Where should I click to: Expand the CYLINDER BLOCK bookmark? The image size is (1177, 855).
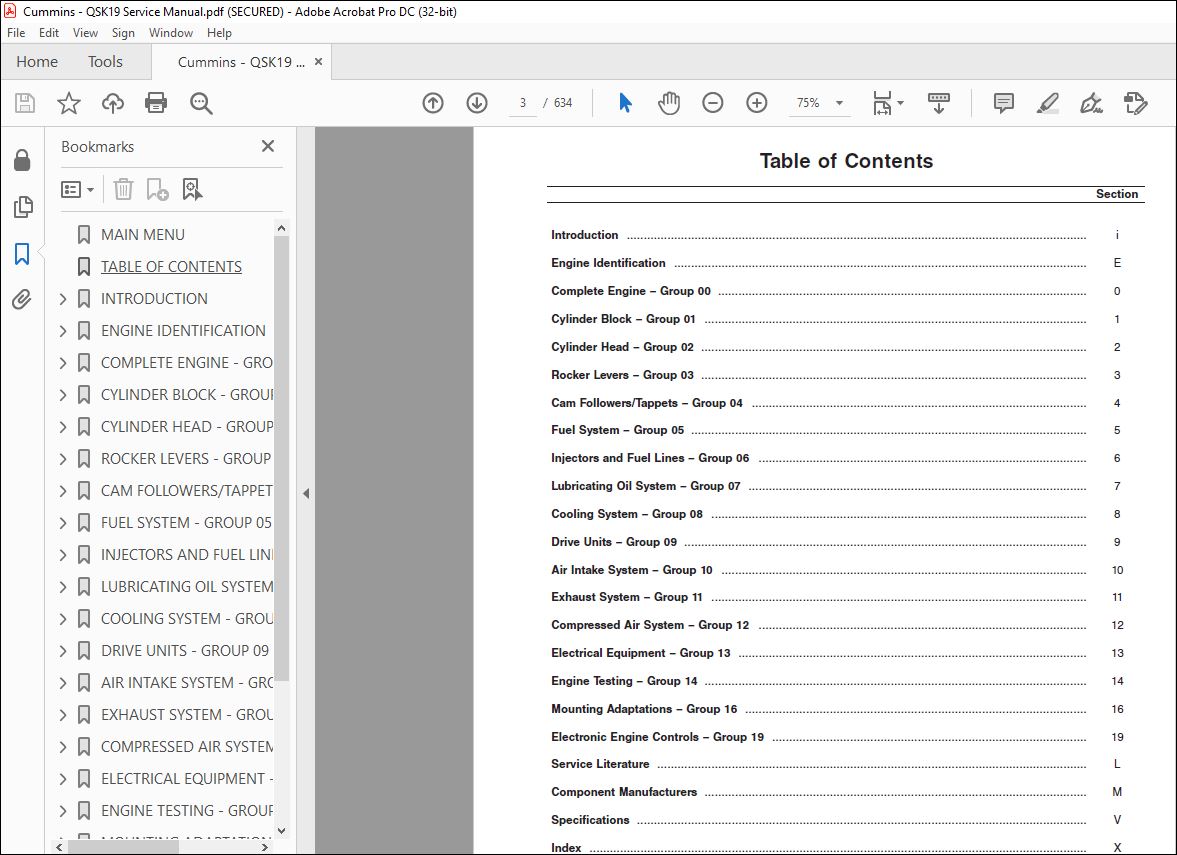pos(63,395)
